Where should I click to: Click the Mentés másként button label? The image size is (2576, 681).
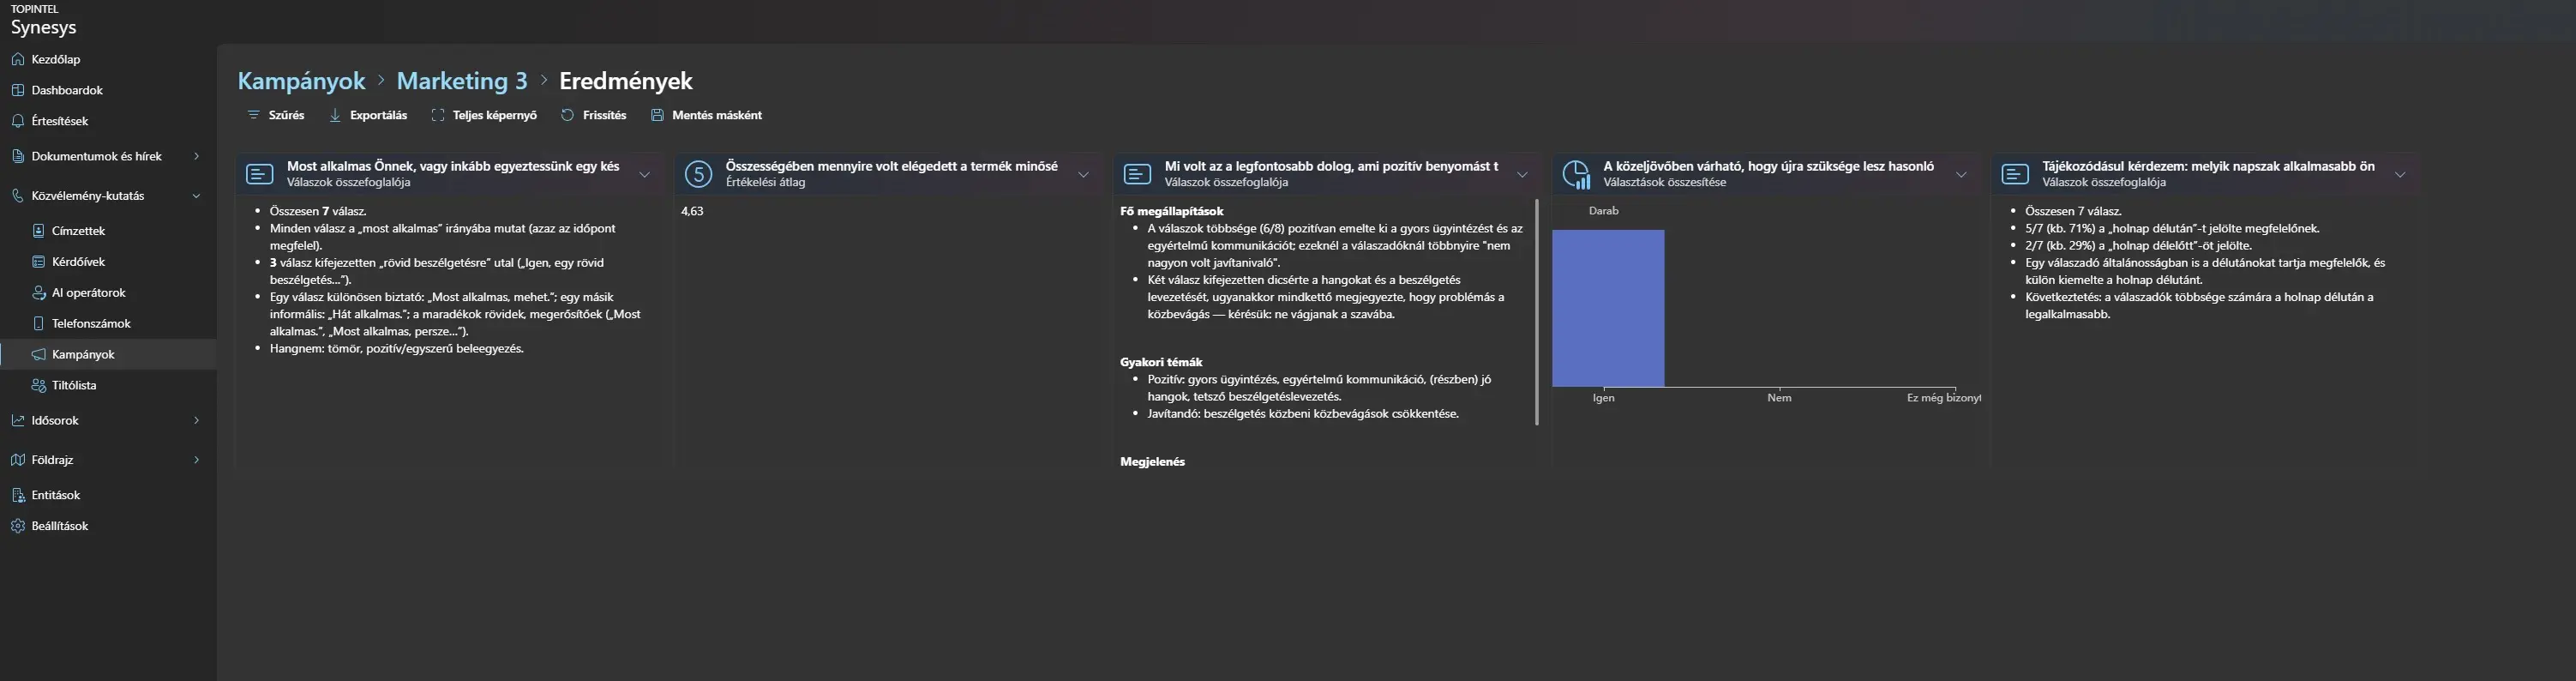[x=717, y=115]
